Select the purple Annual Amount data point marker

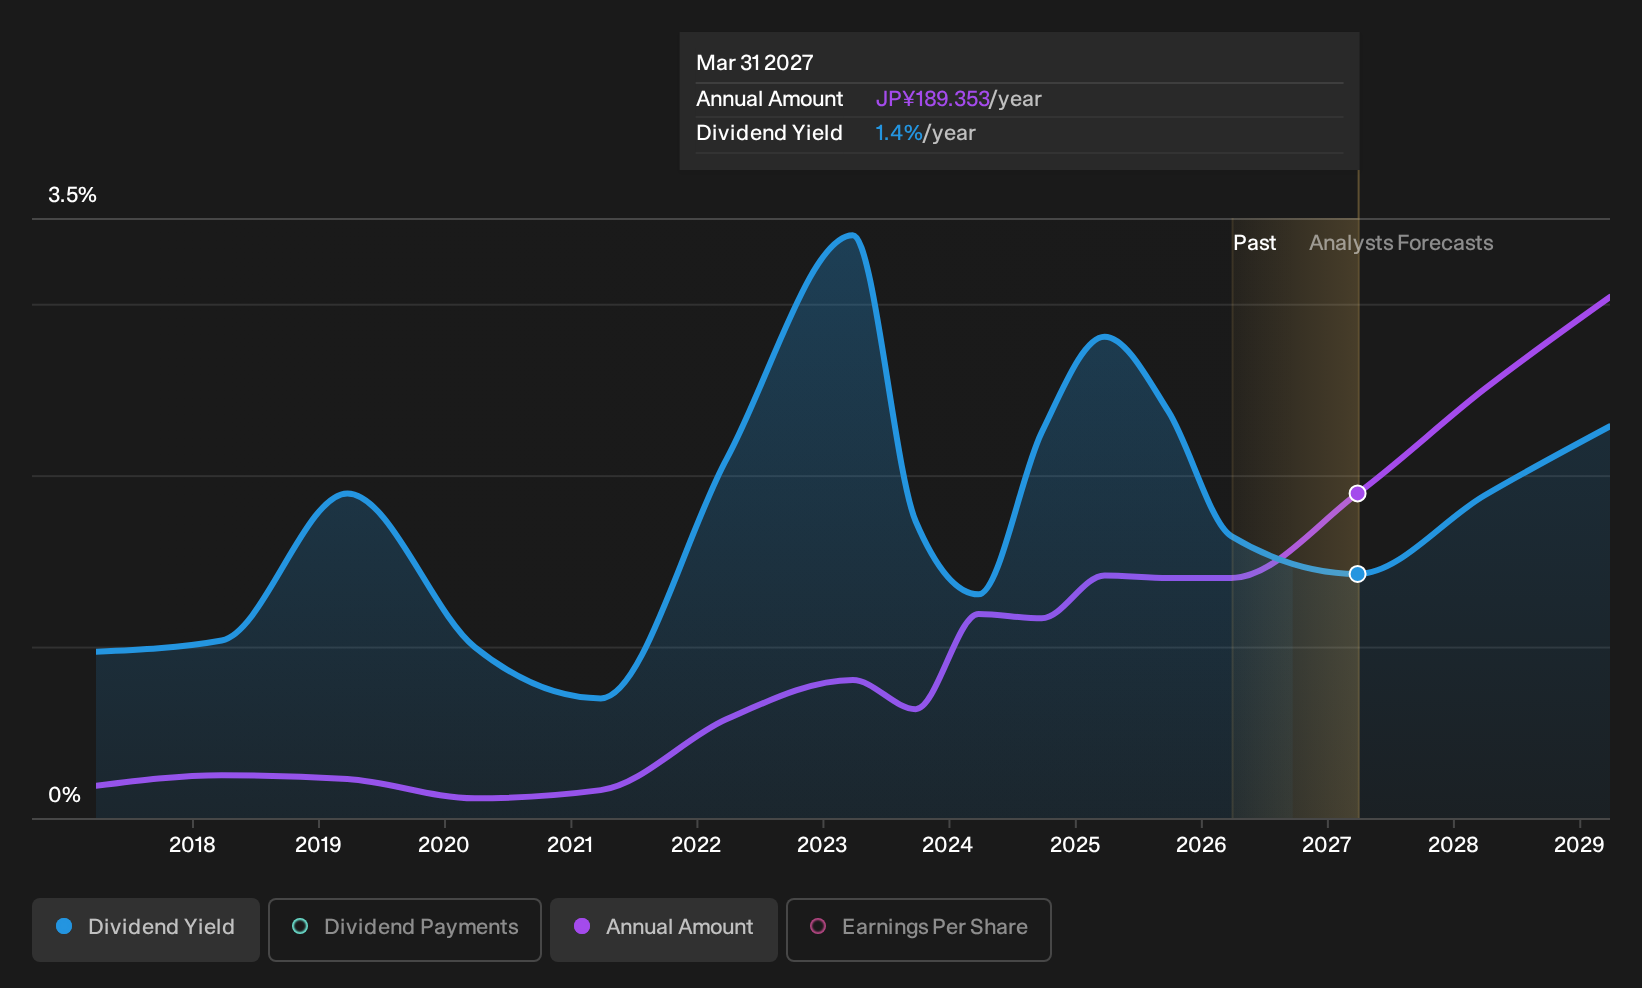pos(1358,493)
